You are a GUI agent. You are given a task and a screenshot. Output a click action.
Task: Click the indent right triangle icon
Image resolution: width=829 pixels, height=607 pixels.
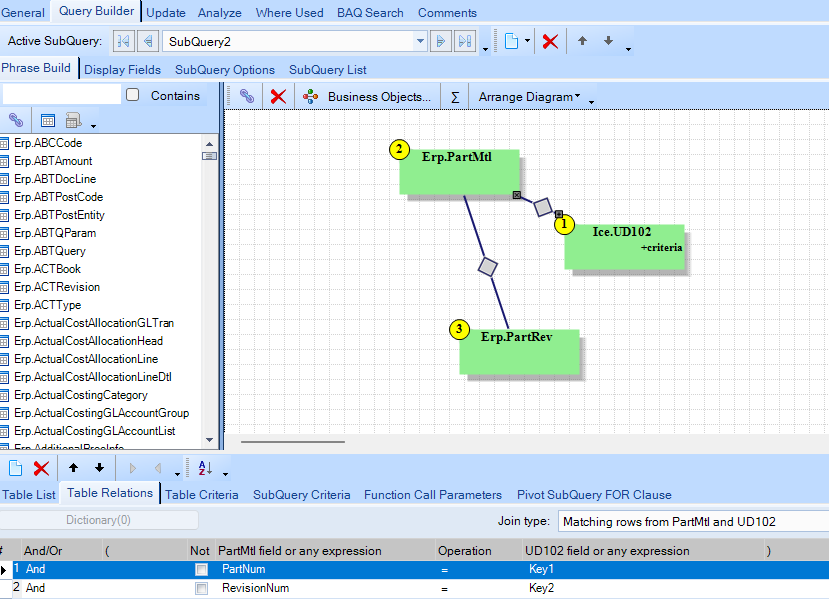[x=132, y=468]
